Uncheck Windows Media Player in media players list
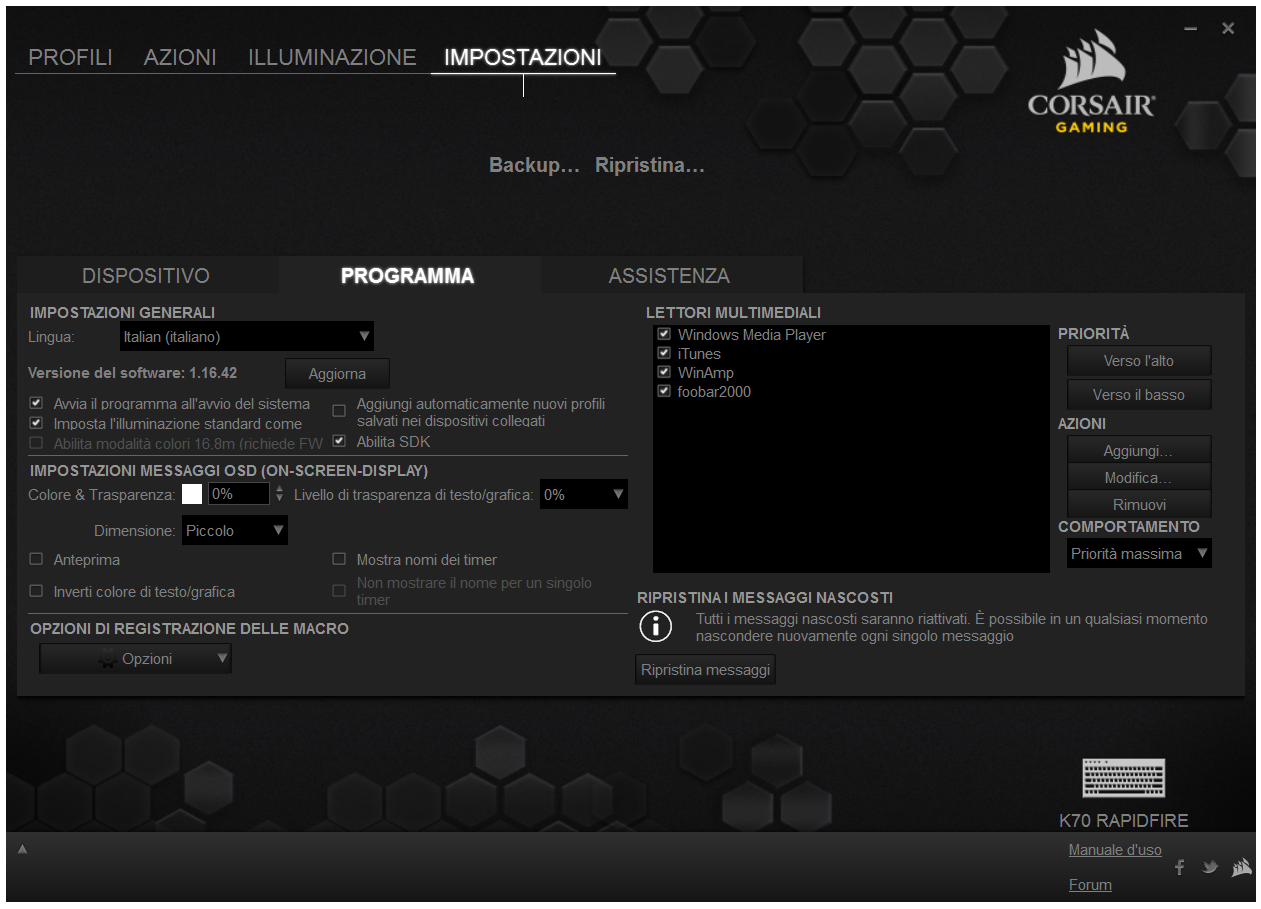Viewport: 1261px width, 909px height. [x=664, y=334]
